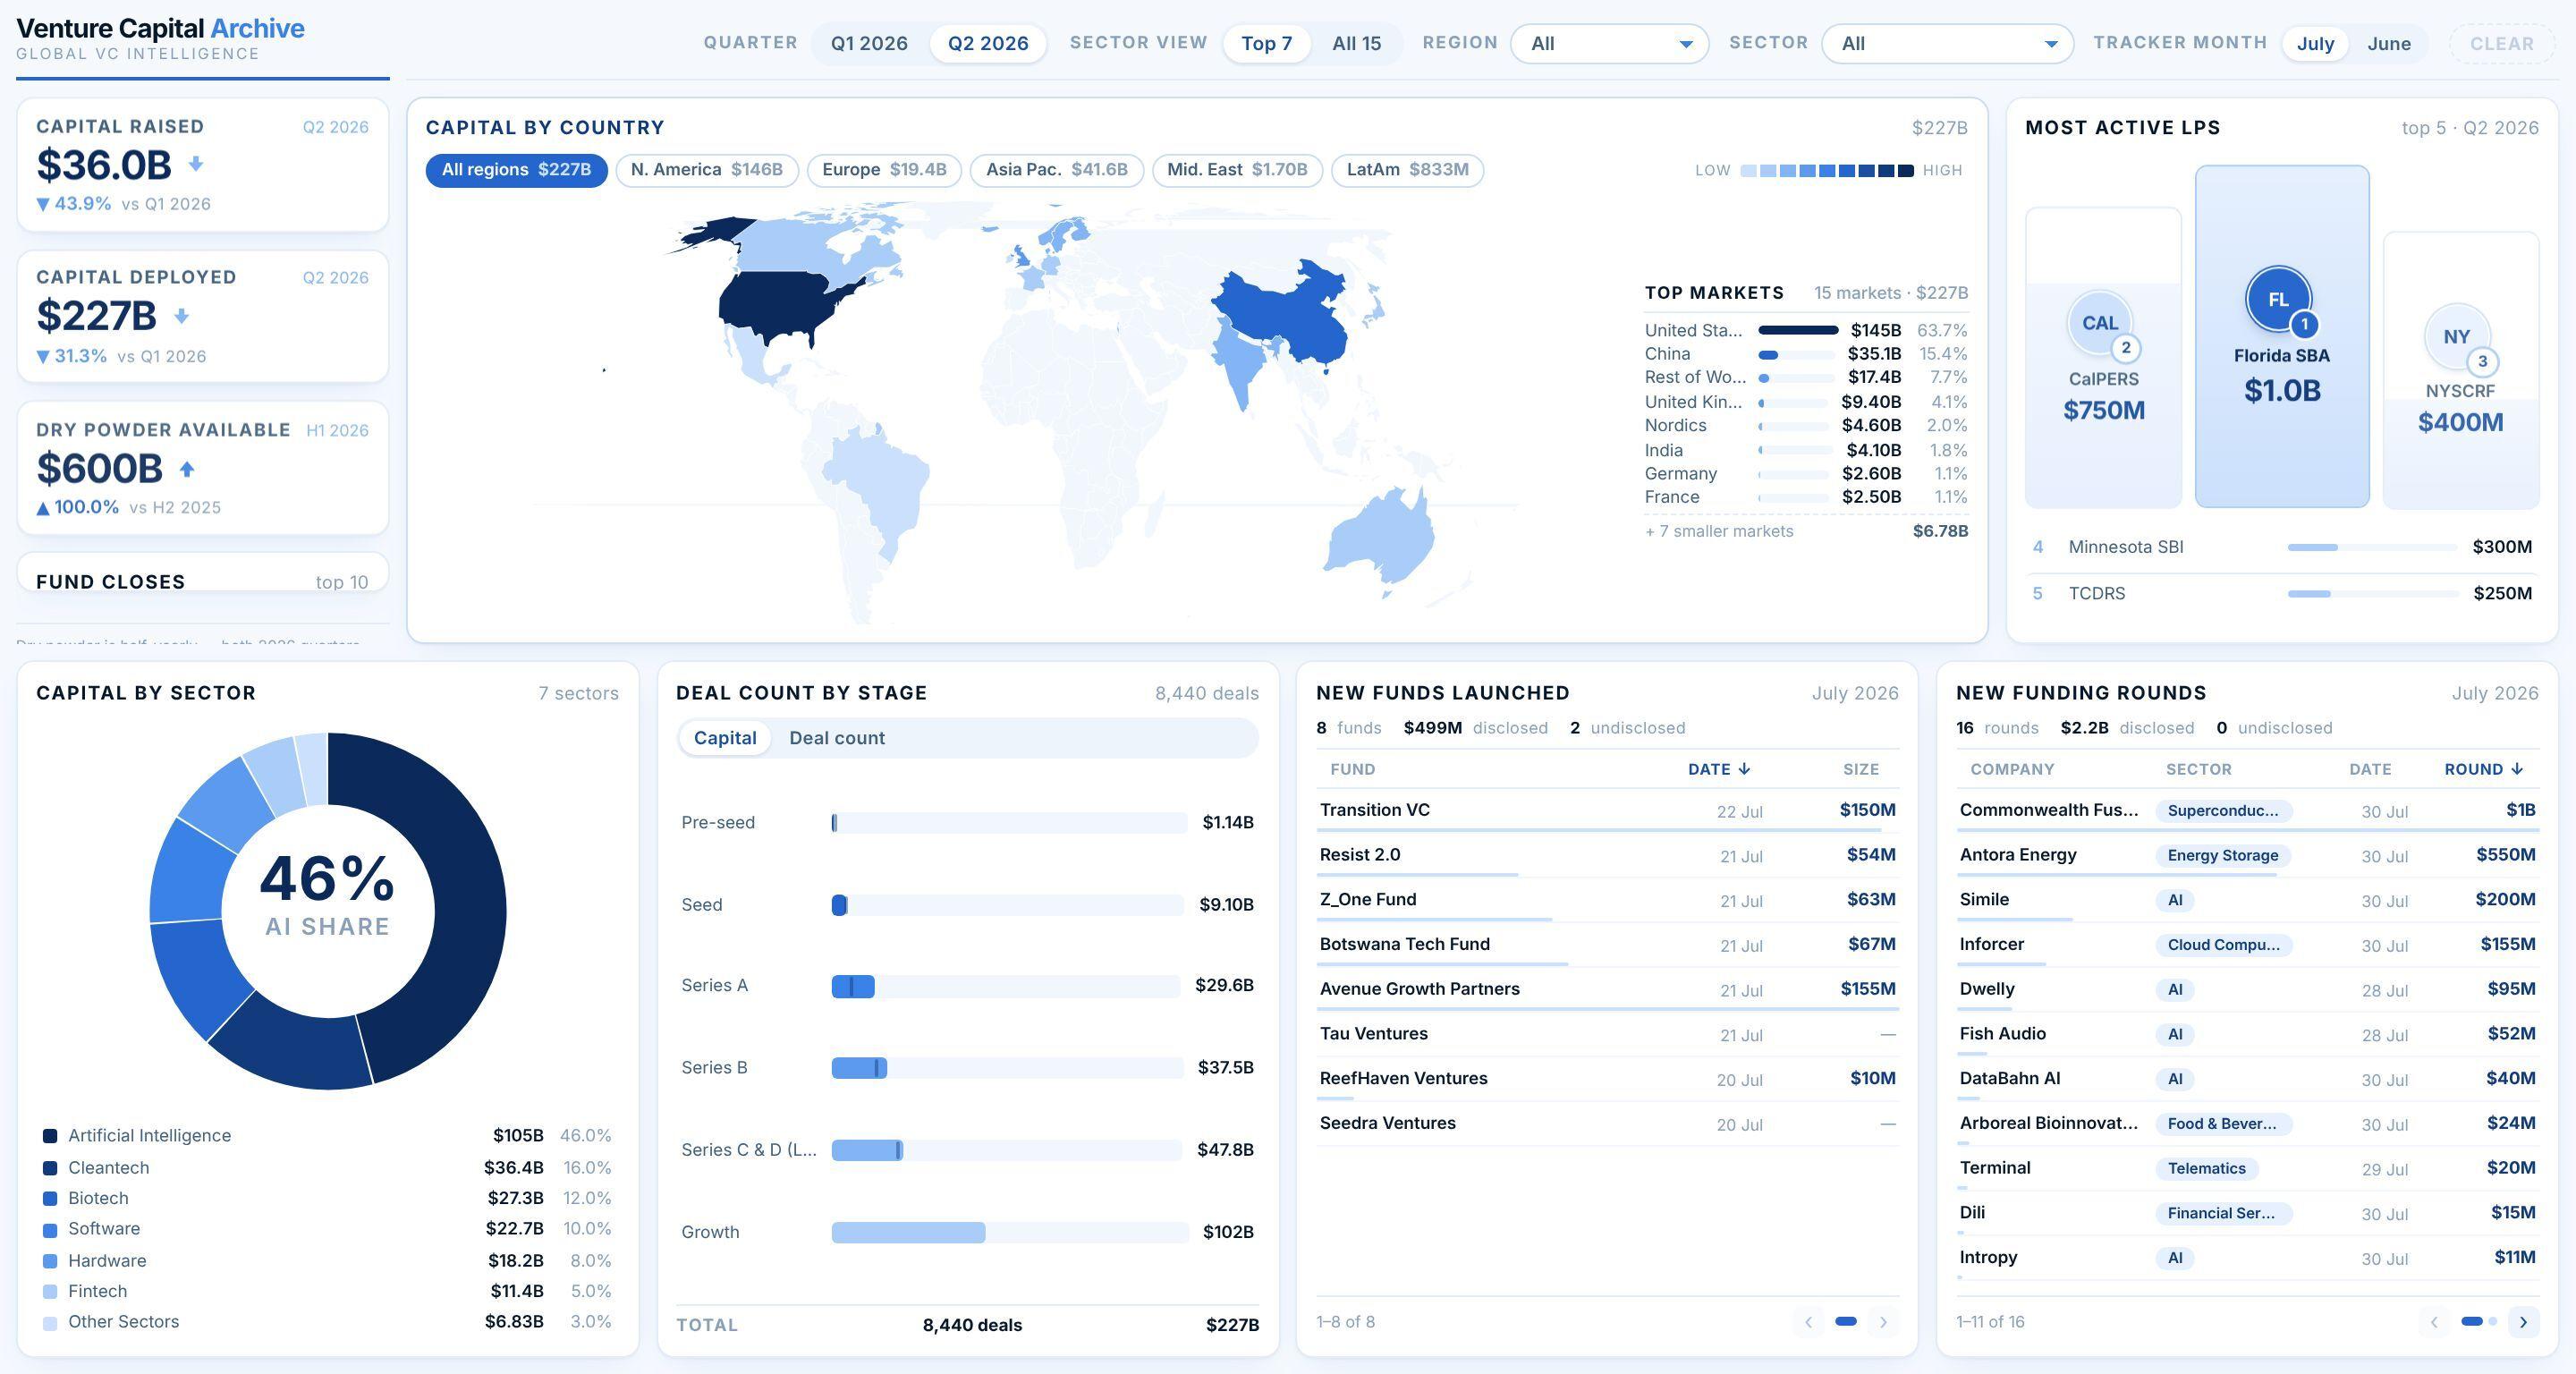Click the Capital Raised down arrow indicator

click(196, 164)
